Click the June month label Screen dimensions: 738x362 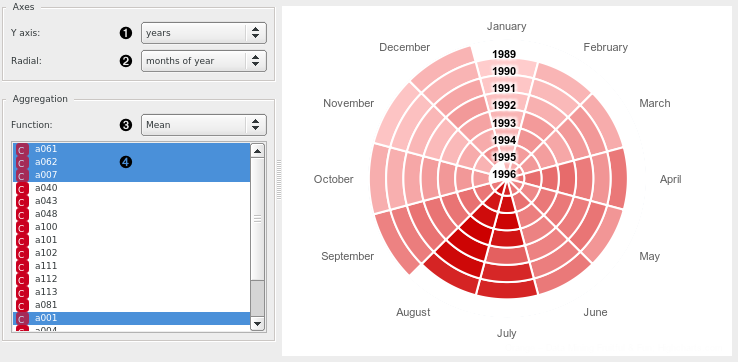click(x=595, y=312)
